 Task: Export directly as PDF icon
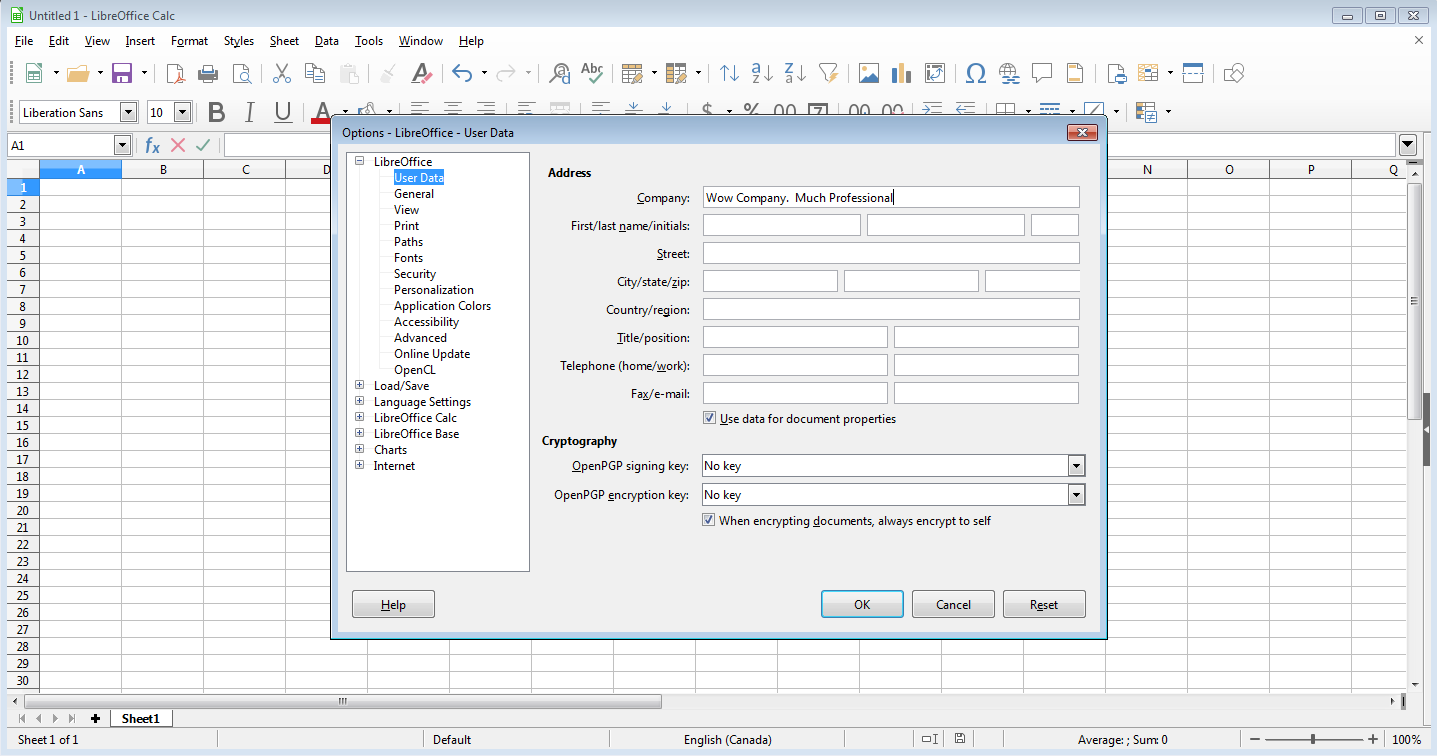click(175, 73)
